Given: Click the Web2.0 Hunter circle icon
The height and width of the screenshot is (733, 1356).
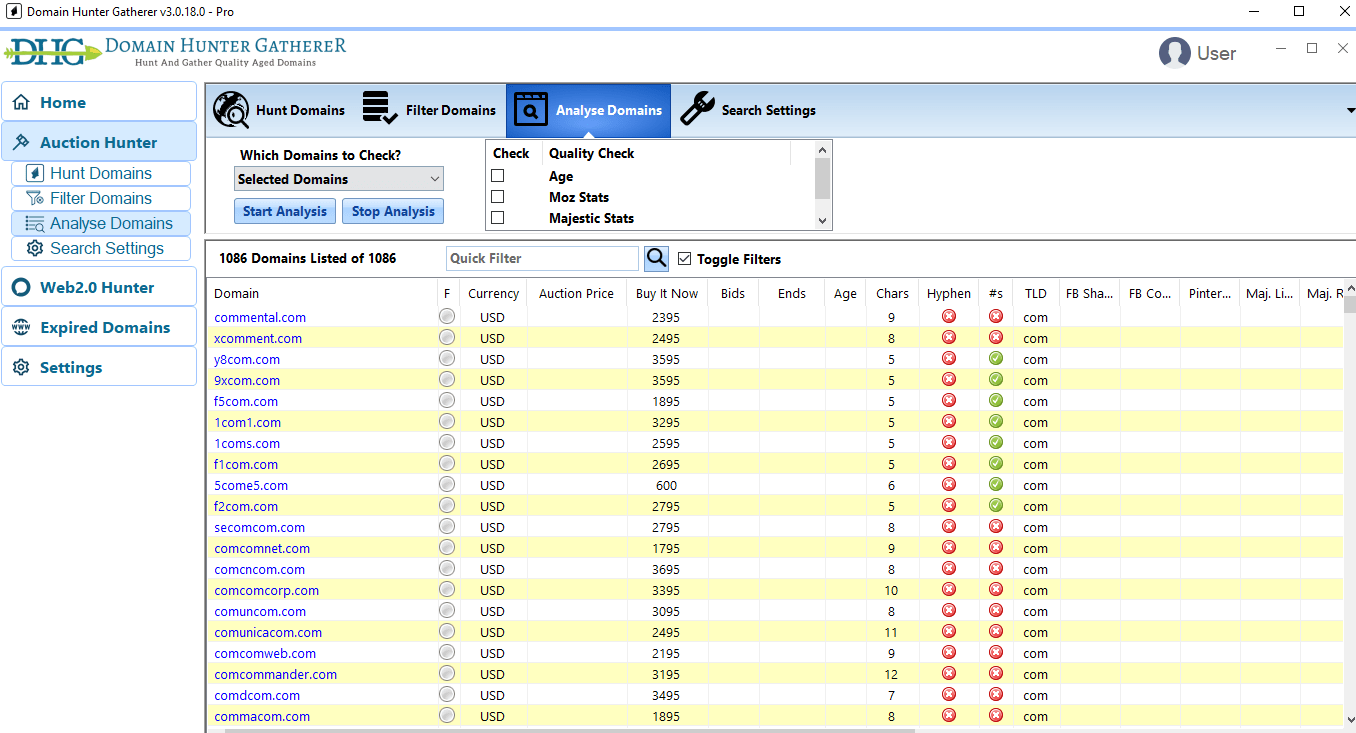Looking at the screenshot, I should click(x=21, y=287).
